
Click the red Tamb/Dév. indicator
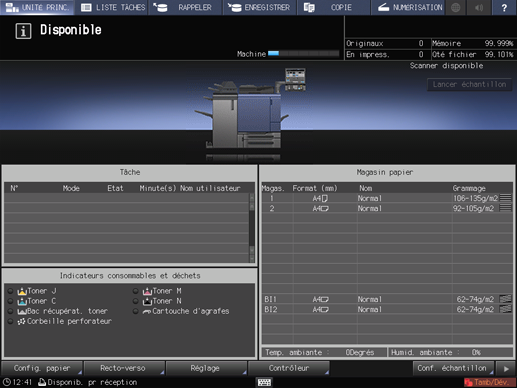pos(489,382)
